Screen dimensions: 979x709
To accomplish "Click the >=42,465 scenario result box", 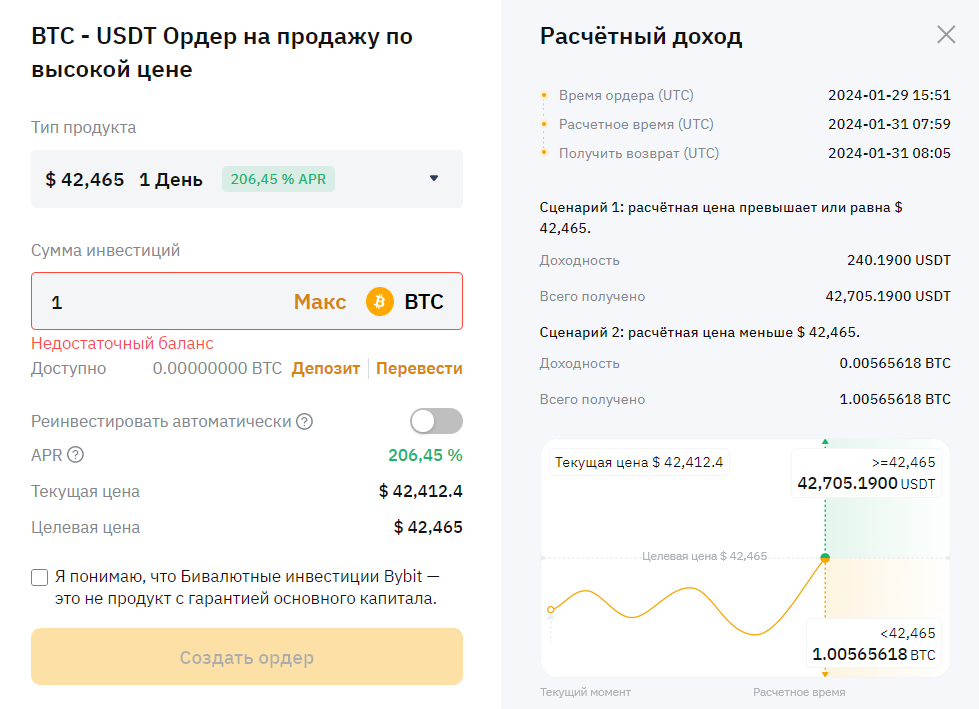I will point(866,473).
